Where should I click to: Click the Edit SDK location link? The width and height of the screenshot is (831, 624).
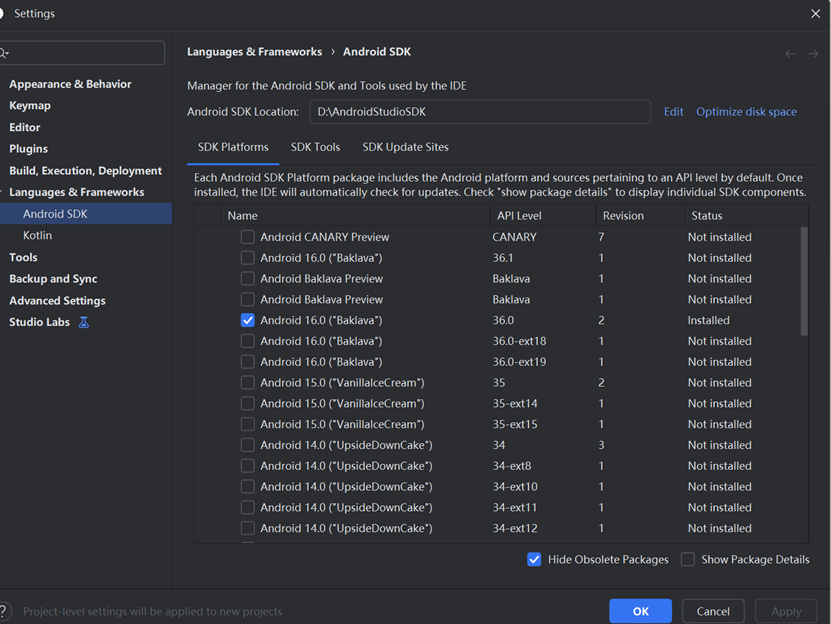pyautogui.click(x=673, y=112)
